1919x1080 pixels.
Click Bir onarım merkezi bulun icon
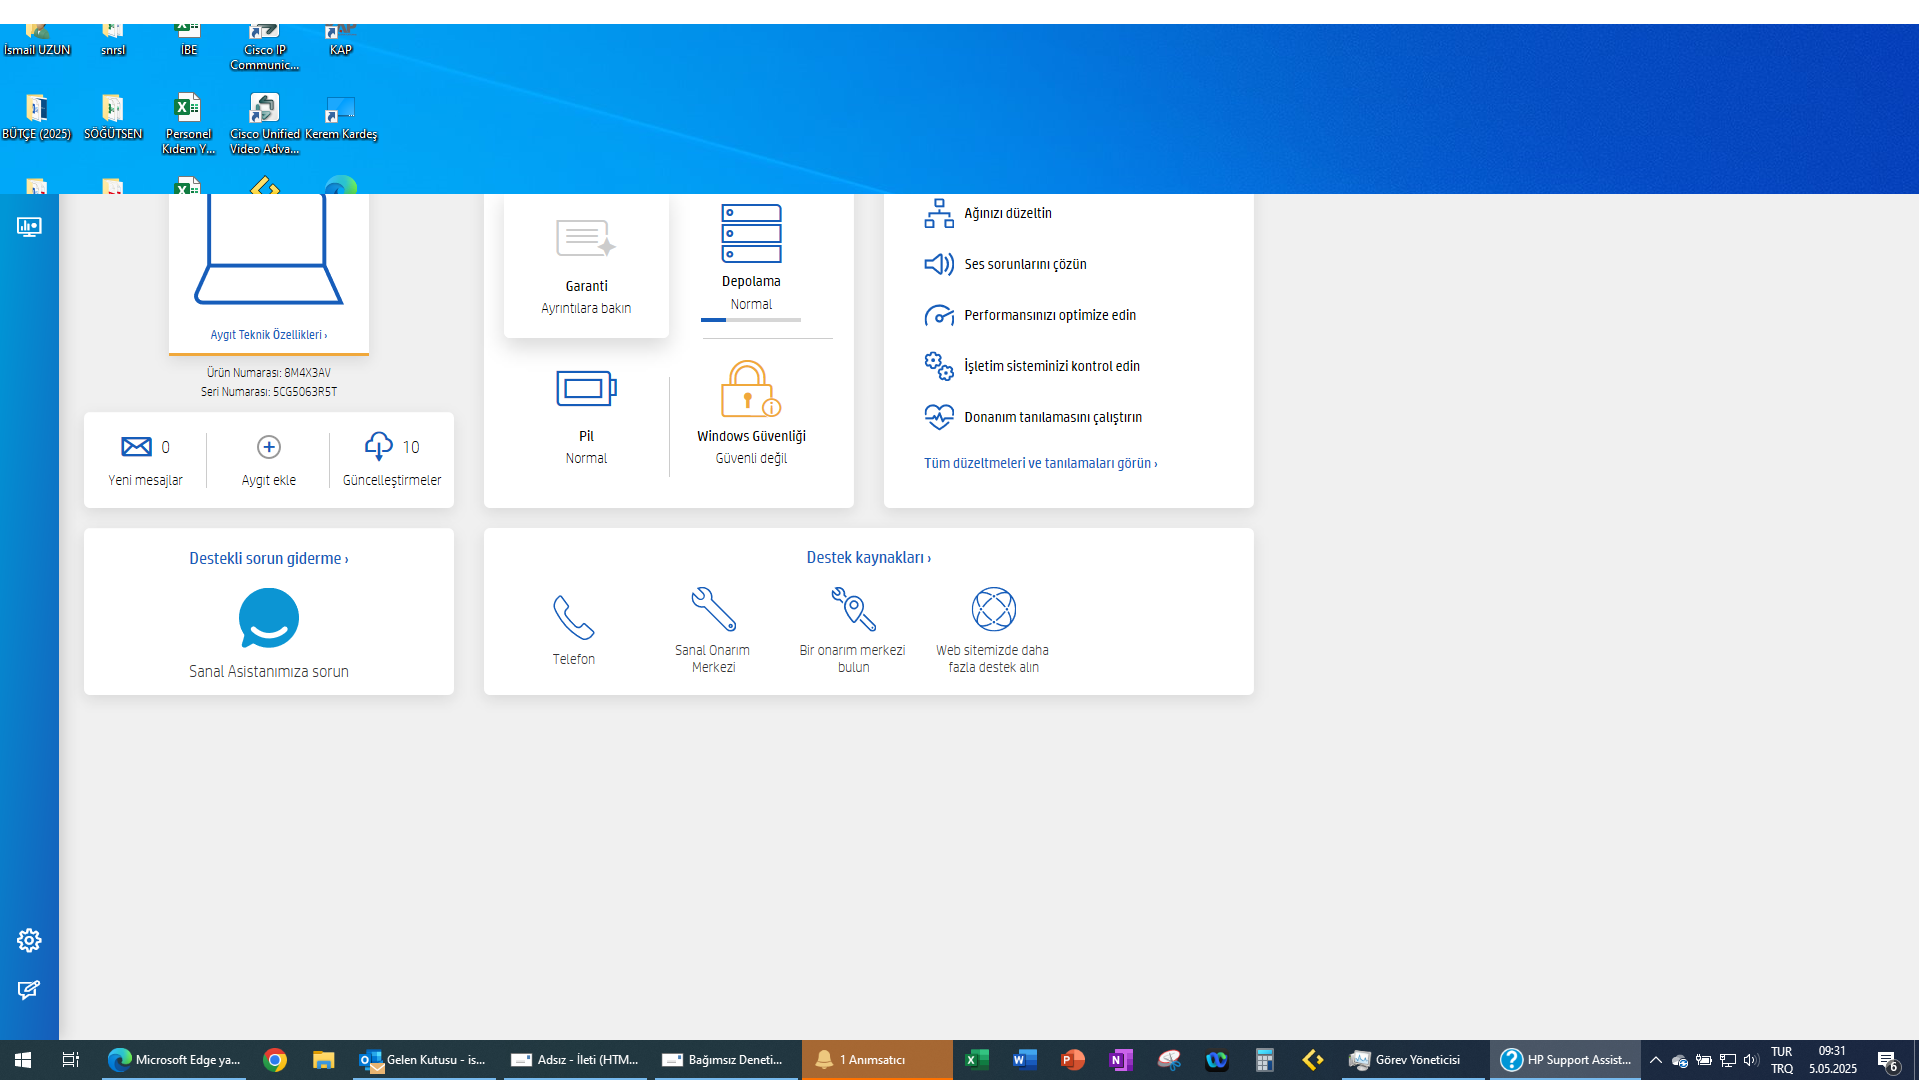[854, 609]
